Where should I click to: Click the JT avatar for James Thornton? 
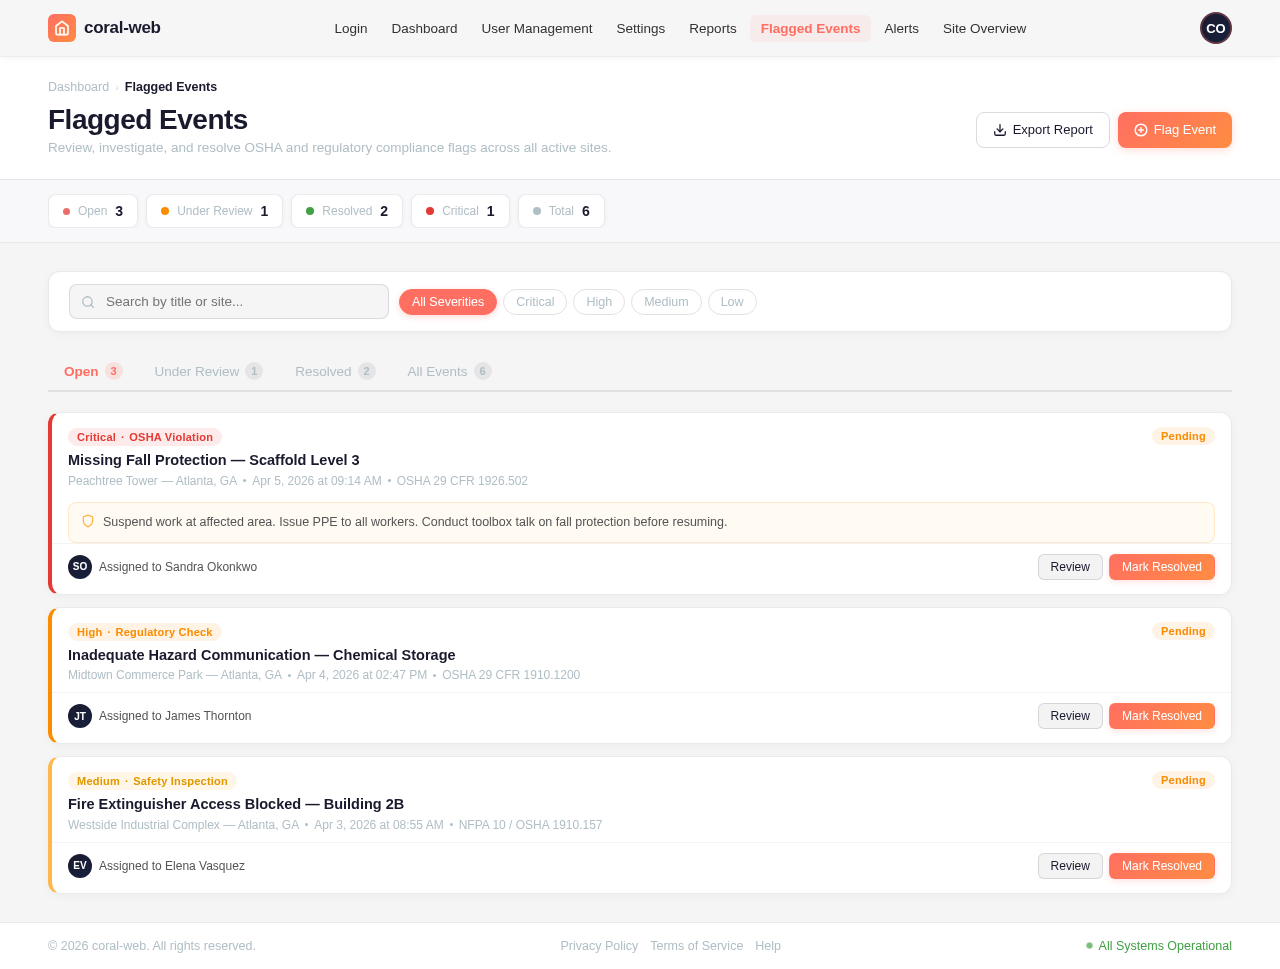click(80, 716)
